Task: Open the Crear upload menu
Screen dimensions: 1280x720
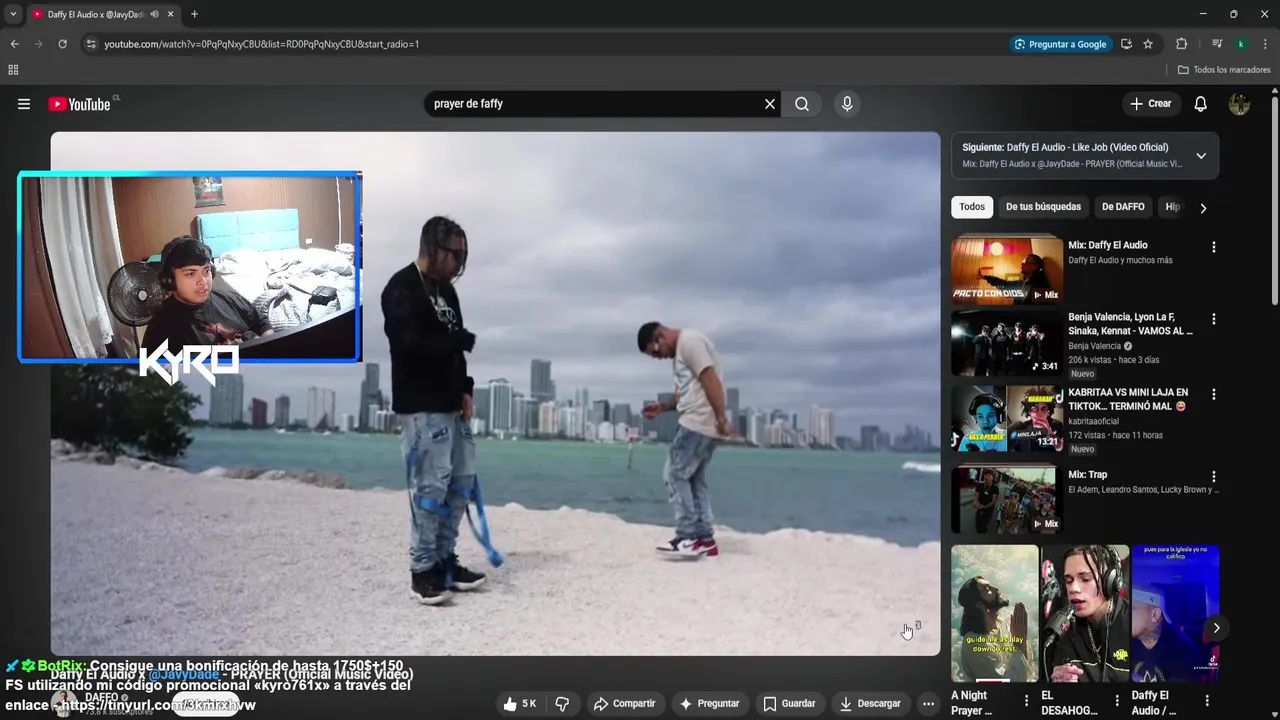Action: (1150, 104)
